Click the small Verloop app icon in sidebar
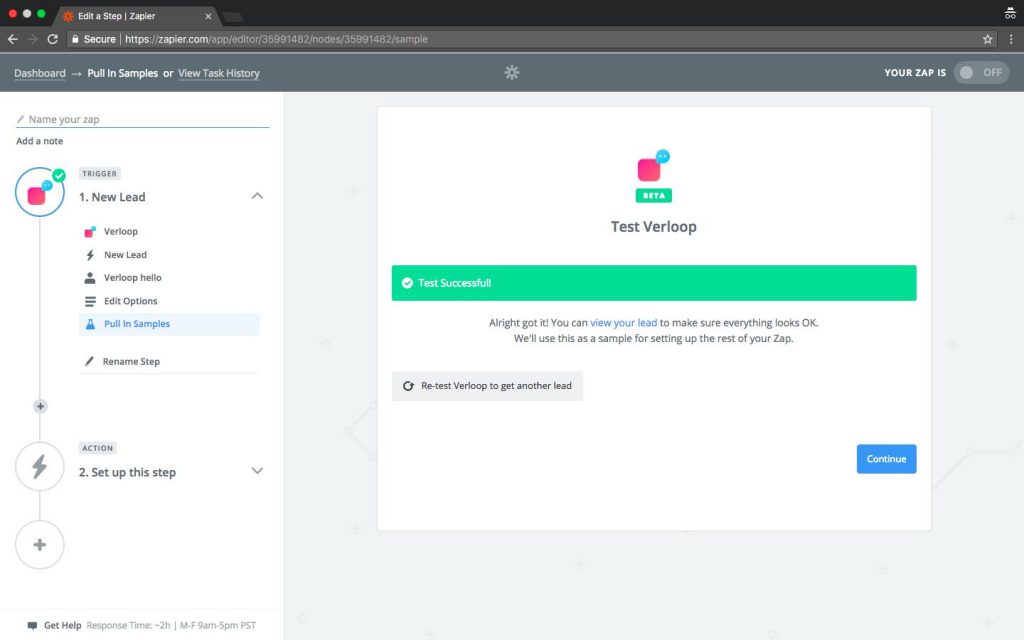 (90, 232)
